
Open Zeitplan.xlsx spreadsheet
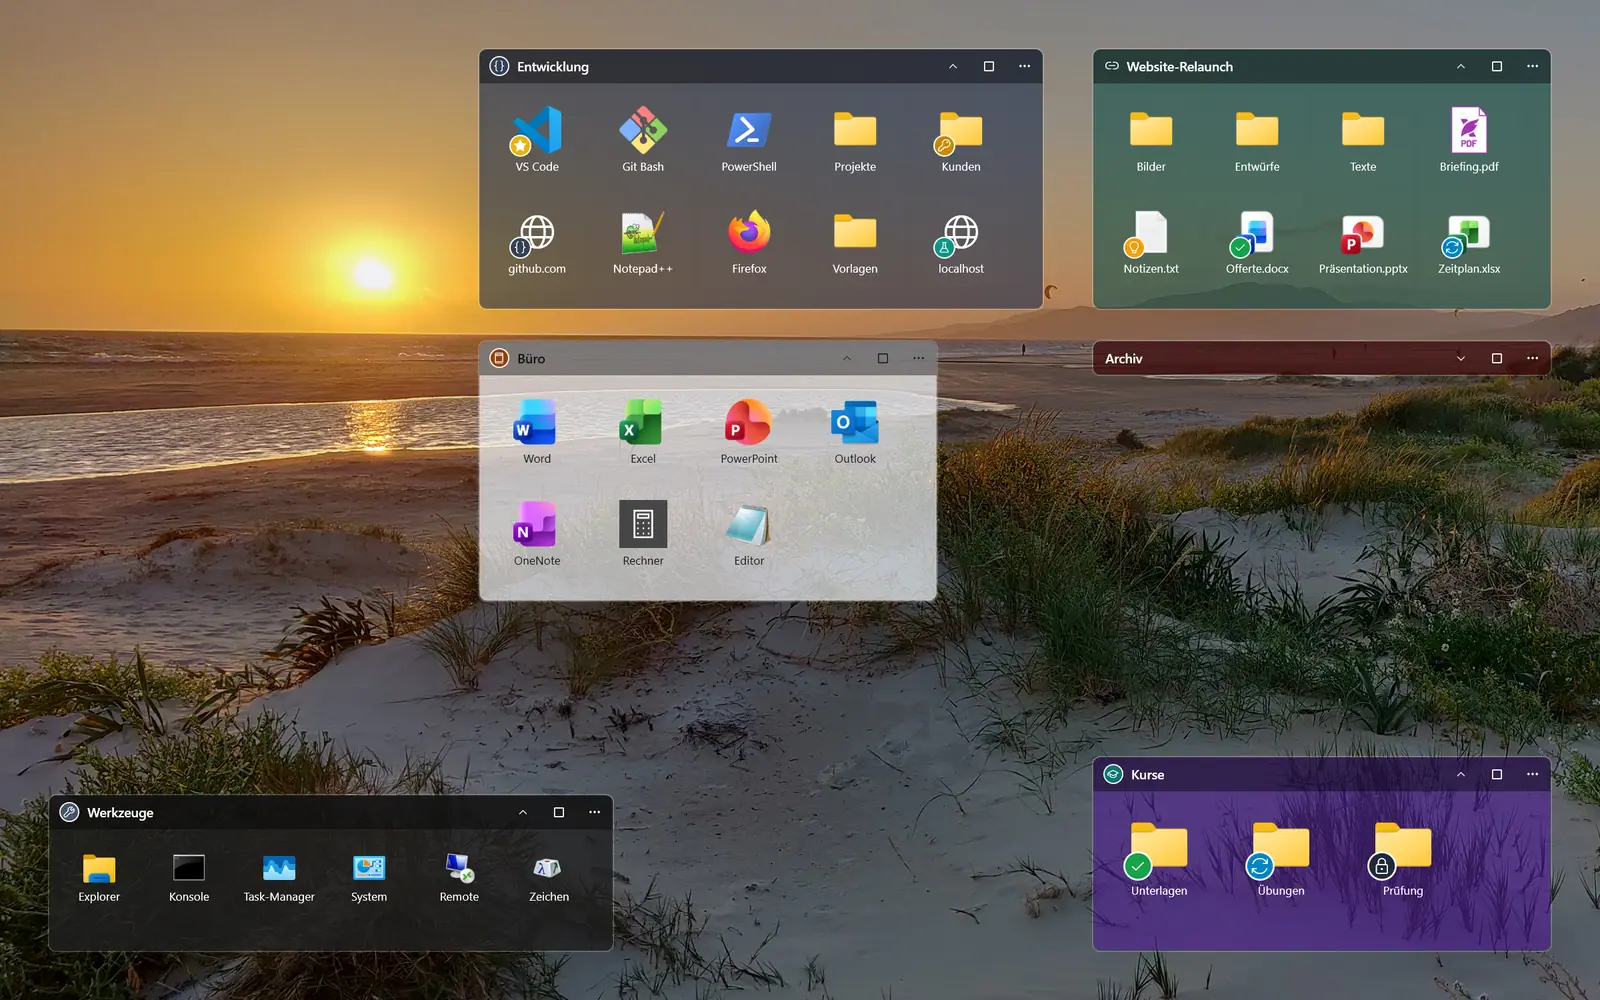(x=1469, y=241)
